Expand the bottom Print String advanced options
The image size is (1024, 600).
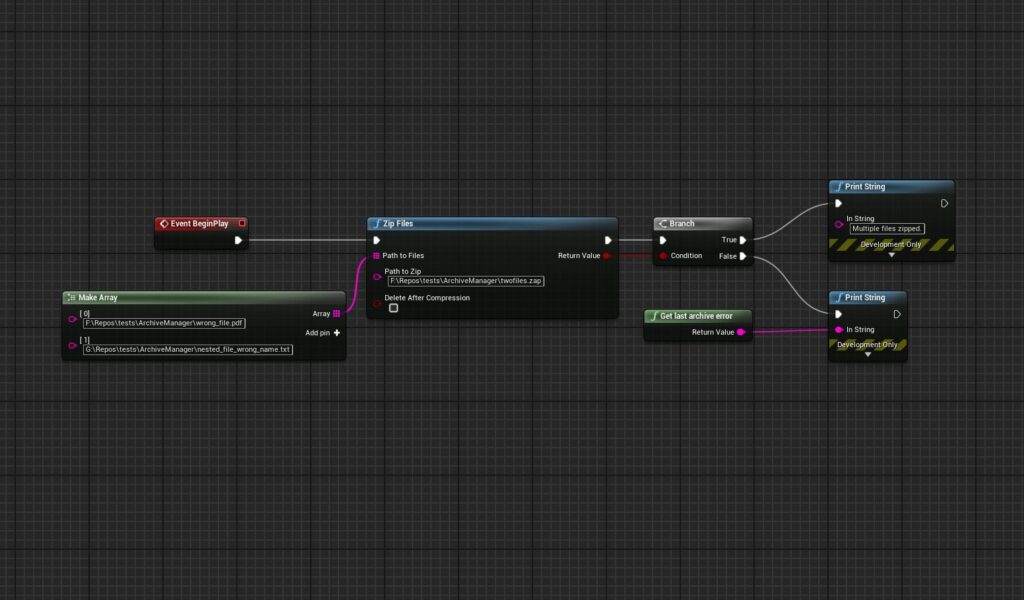pos(868,355)
